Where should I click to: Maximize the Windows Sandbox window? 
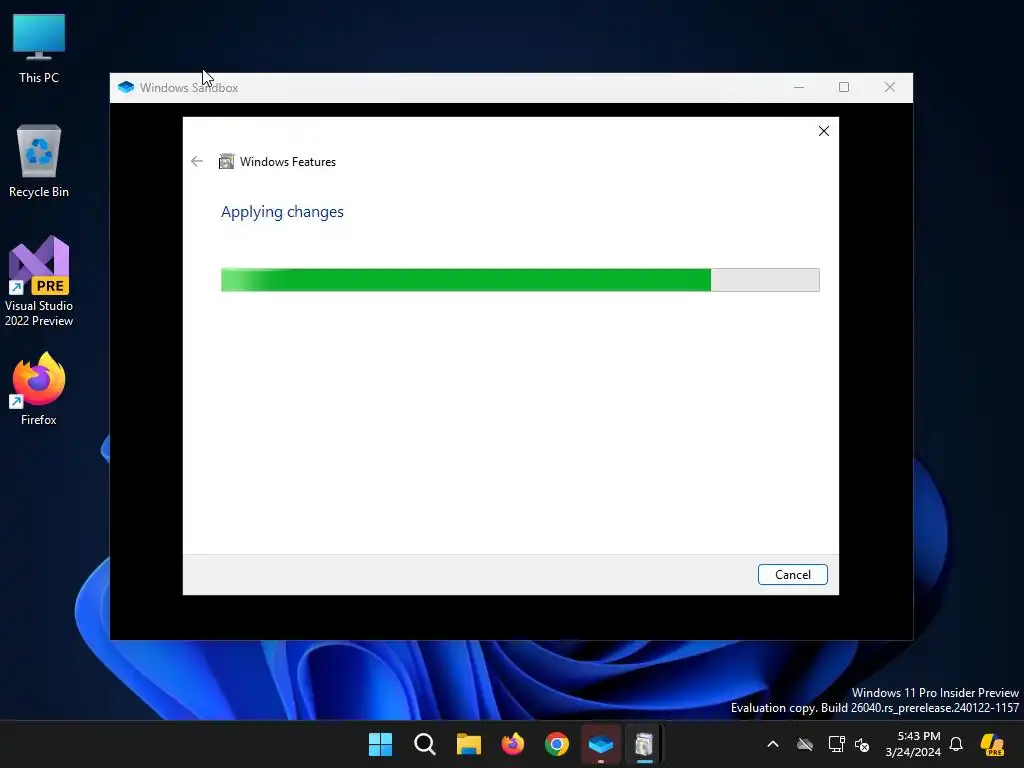tap(844, 88)
